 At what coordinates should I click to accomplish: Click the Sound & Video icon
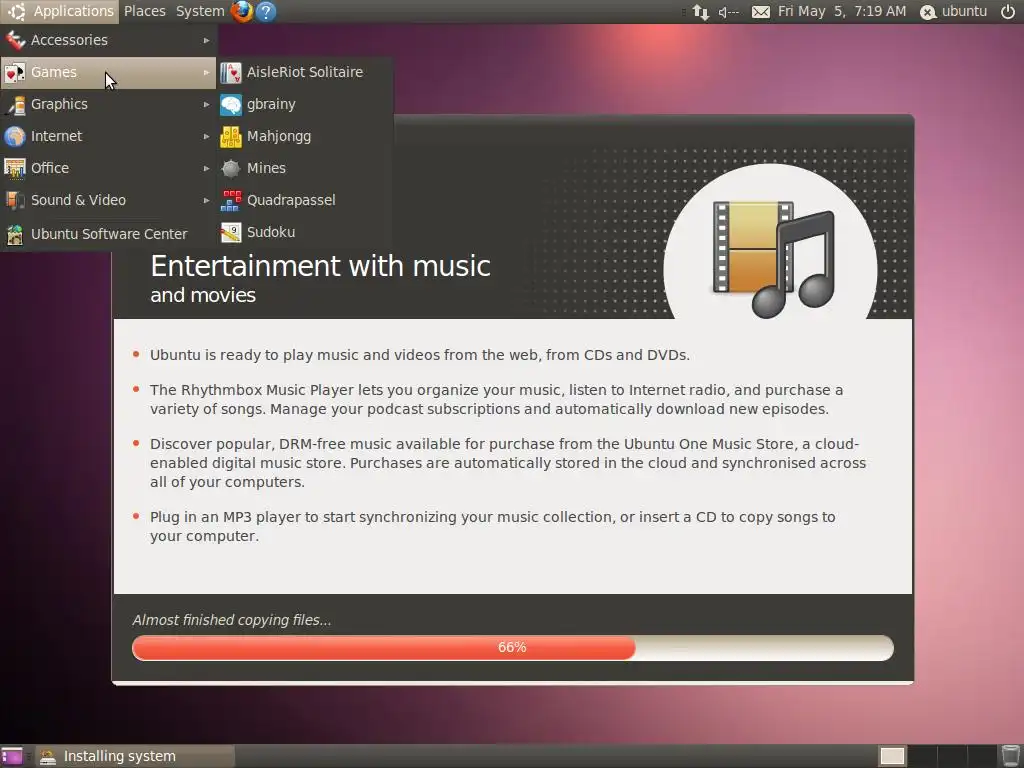click(15, 200)
